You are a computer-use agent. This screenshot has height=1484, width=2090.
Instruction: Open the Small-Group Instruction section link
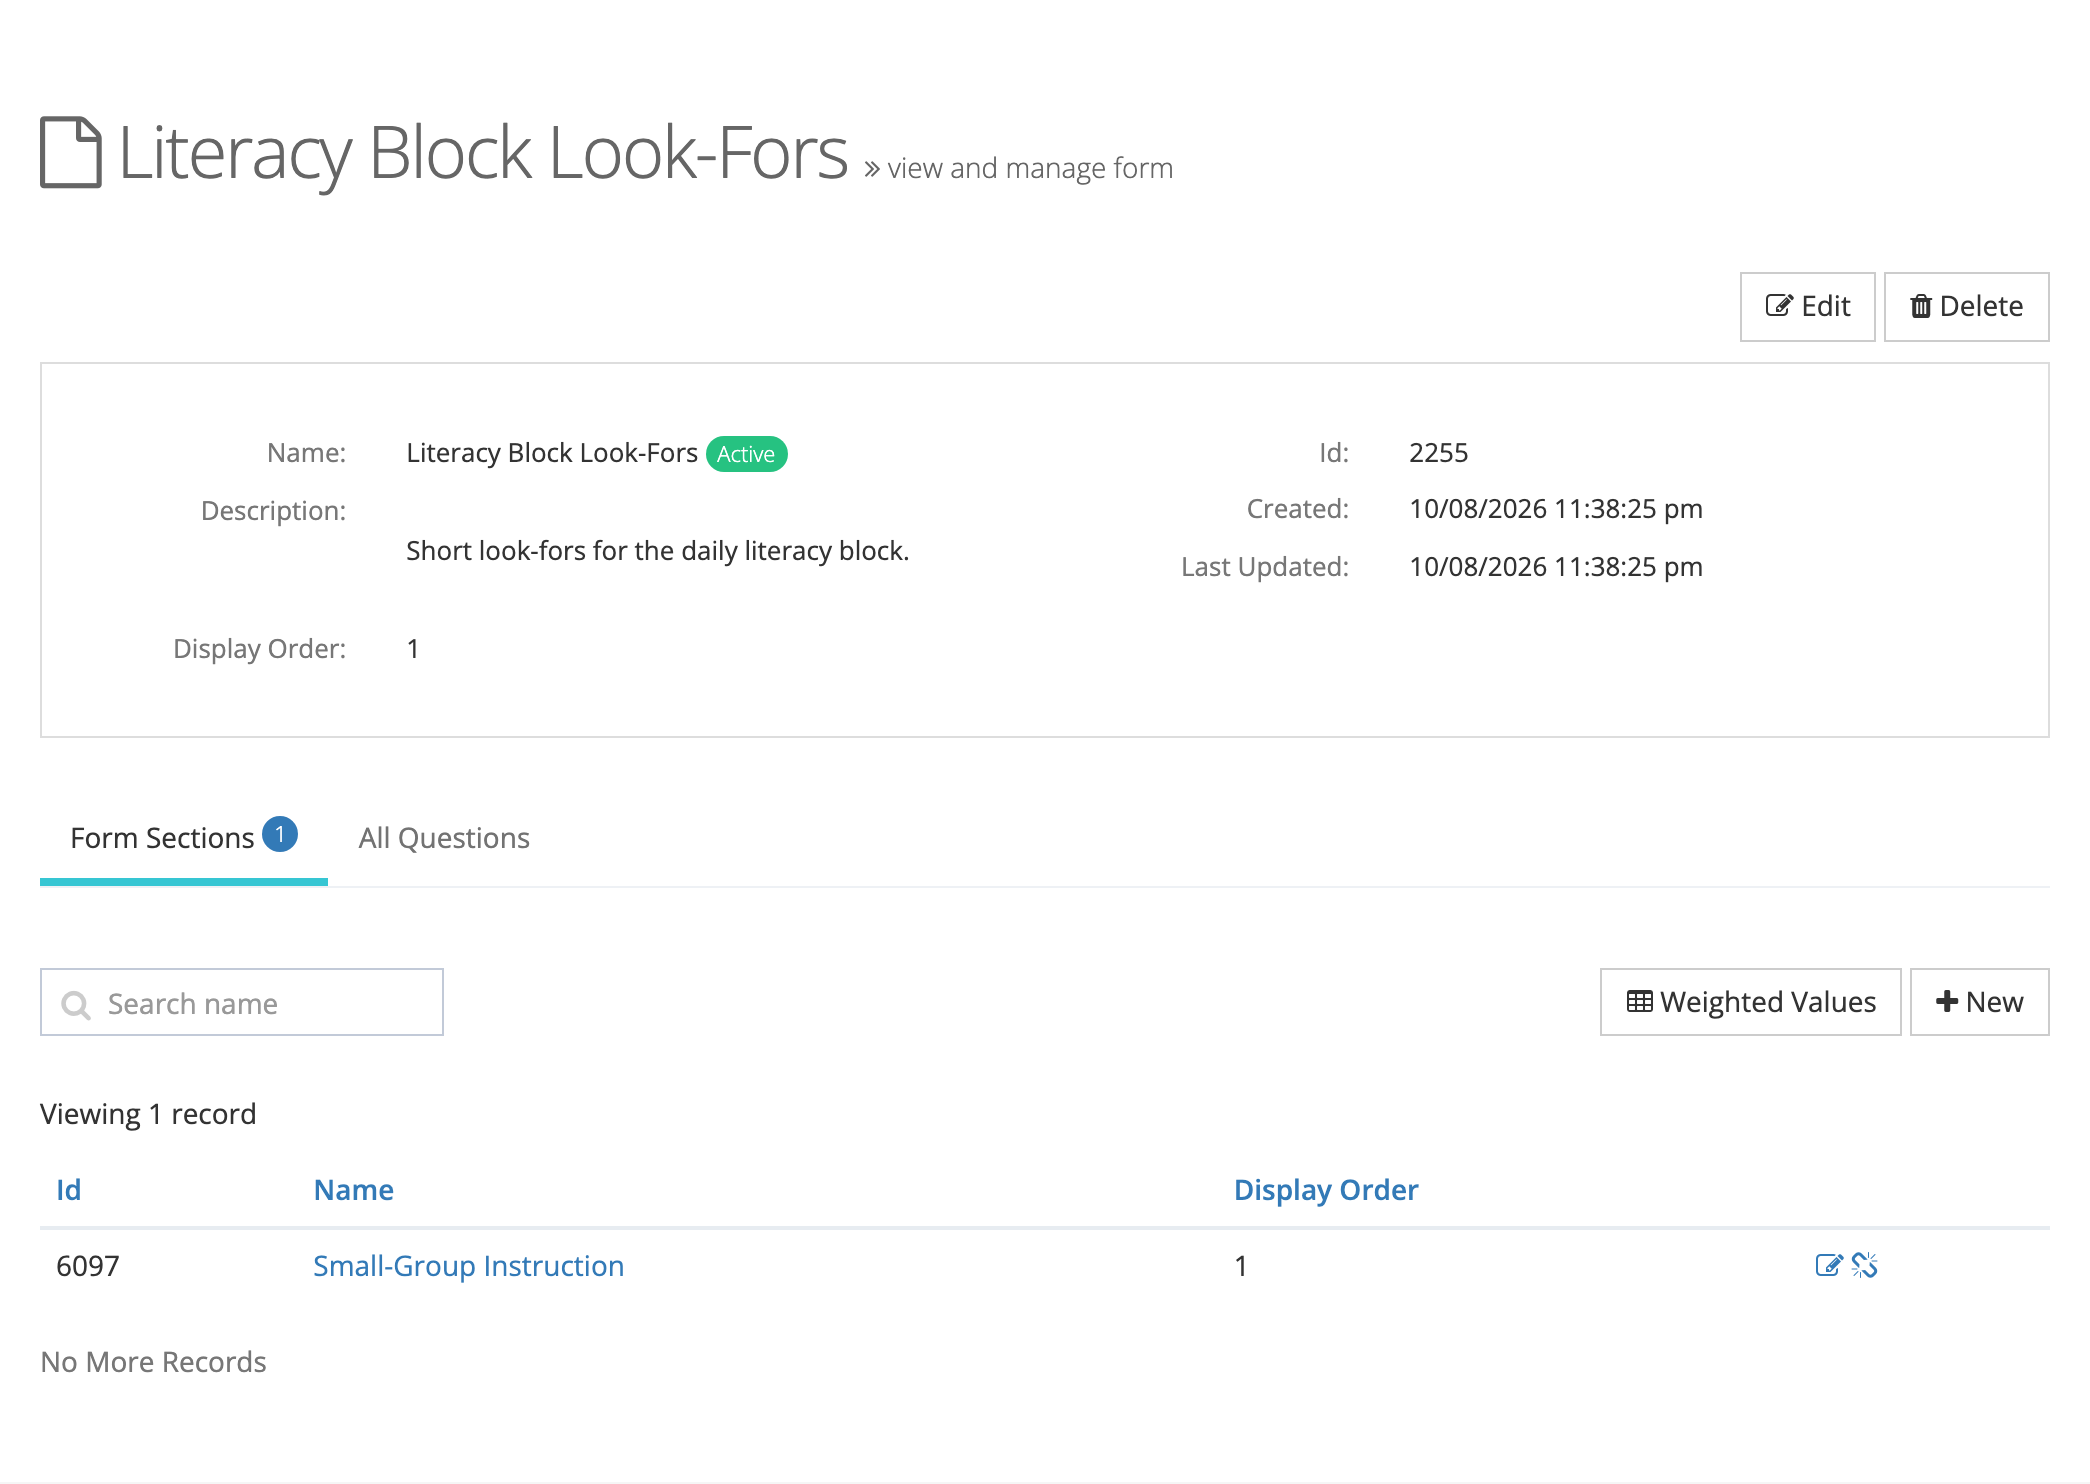tap(468, 1265)
